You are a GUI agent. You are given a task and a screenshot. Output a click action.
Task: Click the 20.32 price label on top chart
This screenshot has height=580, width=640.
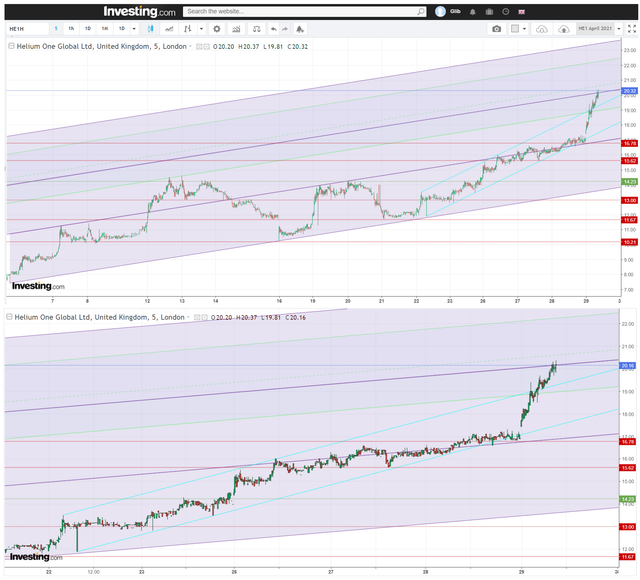click(x=629, y=91)
